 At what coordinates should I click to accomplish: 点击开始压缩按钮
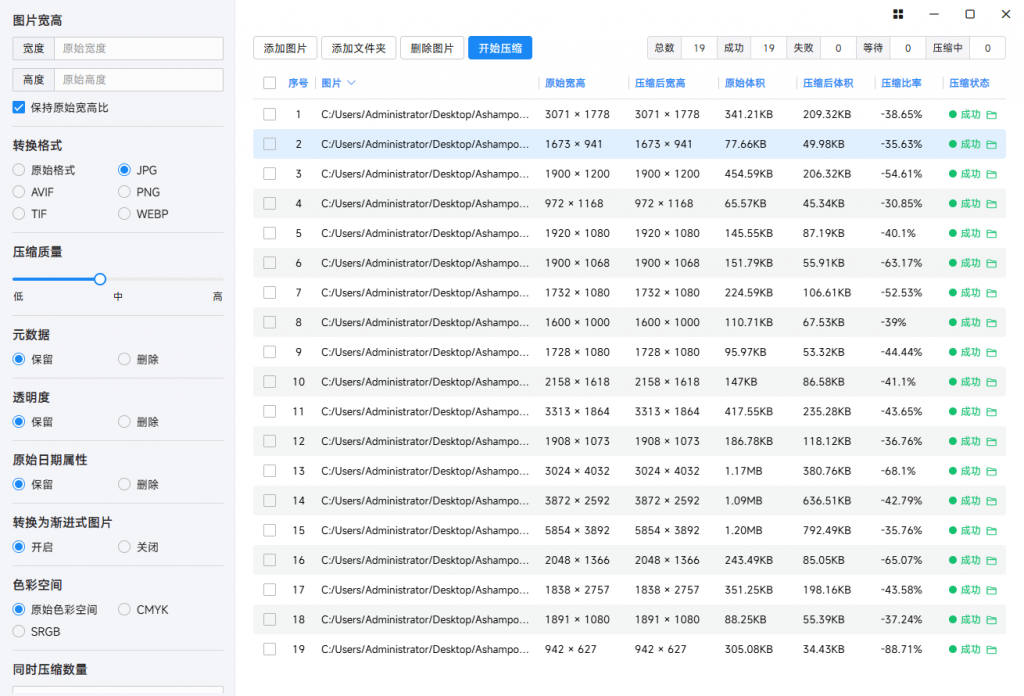(499, 47)
